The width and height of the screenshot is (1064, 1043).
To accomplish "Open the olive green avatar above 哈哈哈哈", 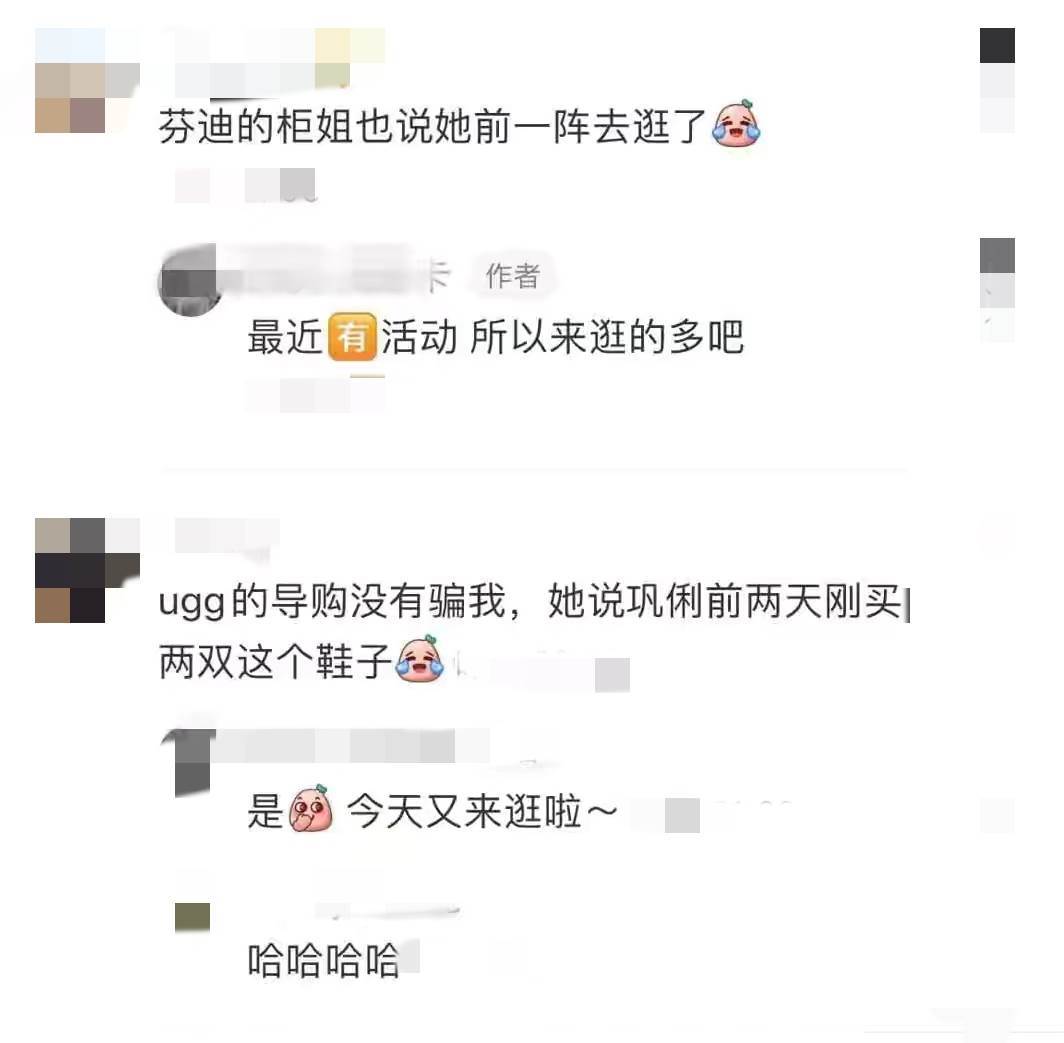I will point(192,917).
